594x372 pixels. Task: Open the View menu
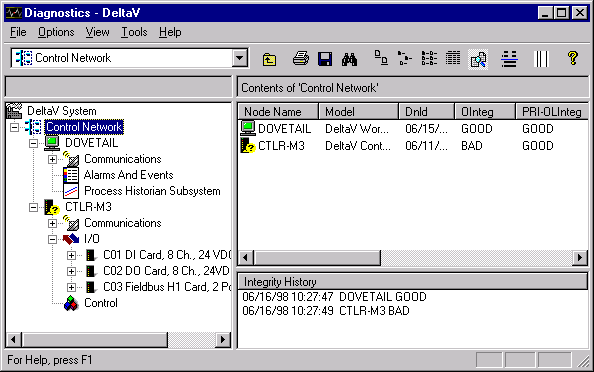[x=97, y=32]
